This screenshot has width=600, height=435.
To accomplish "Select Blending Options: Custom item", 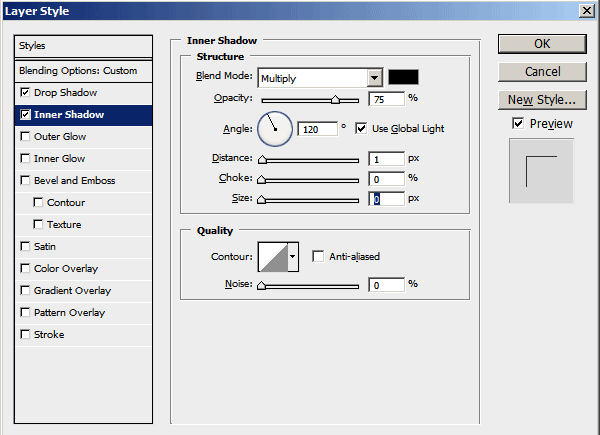I will pyautogui.click(x=77, y=71).
